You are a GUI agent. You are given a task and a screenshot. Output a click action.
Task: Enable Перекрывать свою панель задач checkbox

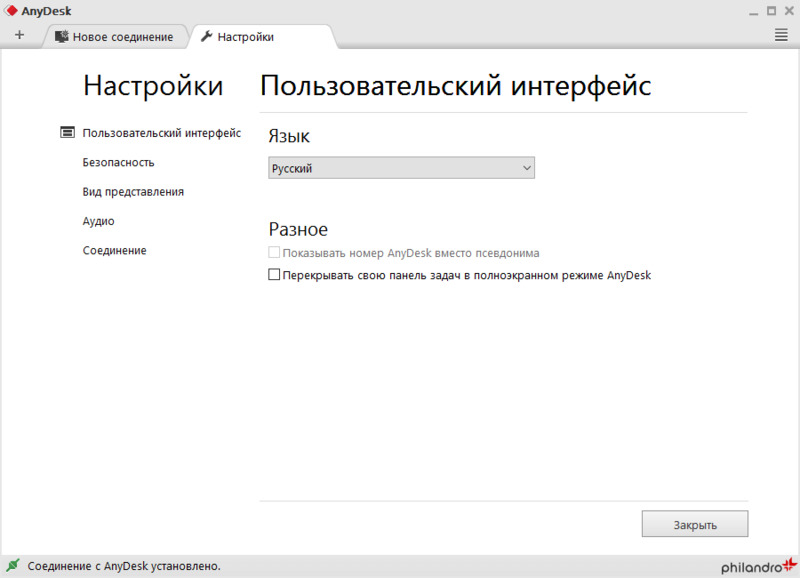tap(274, 275)
